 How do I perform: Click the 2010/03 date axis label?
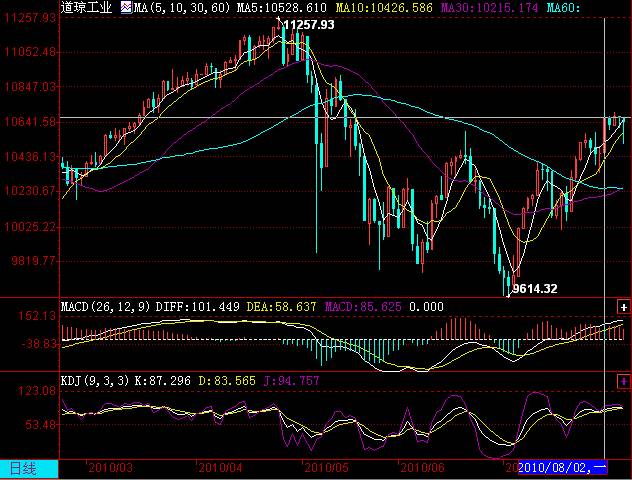point(110,468)
